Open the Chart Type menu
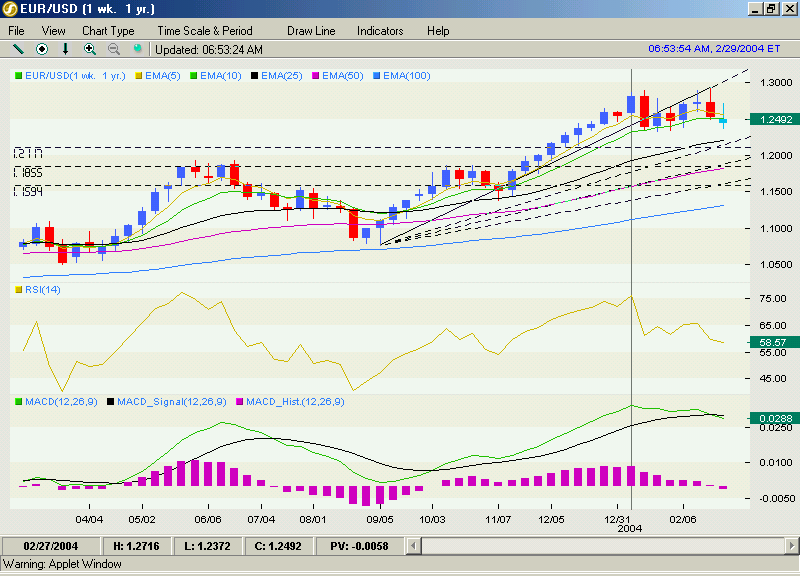Screen dimensions: 800x576 tap(108, 31)
